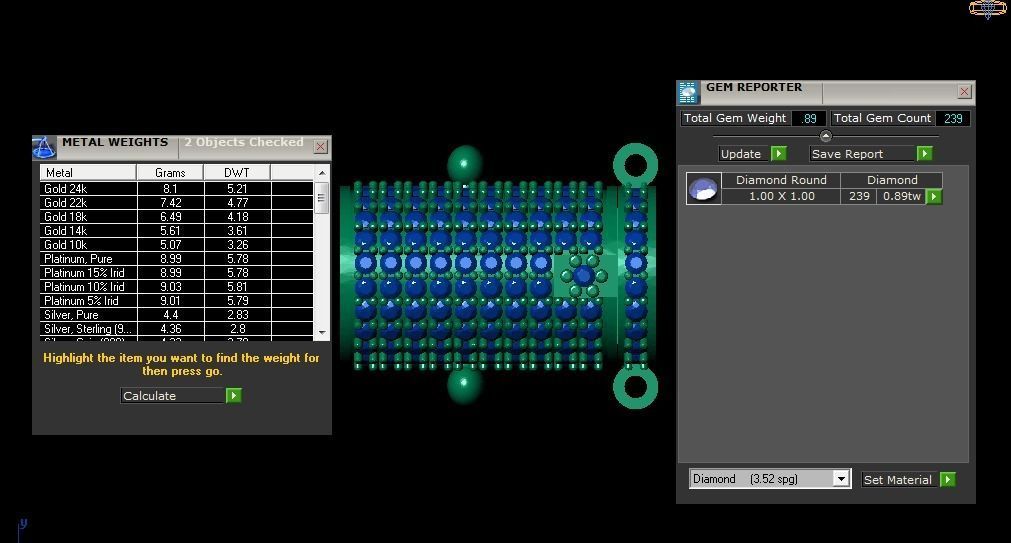Click the Metal Weights scale icon

[44, 147]
